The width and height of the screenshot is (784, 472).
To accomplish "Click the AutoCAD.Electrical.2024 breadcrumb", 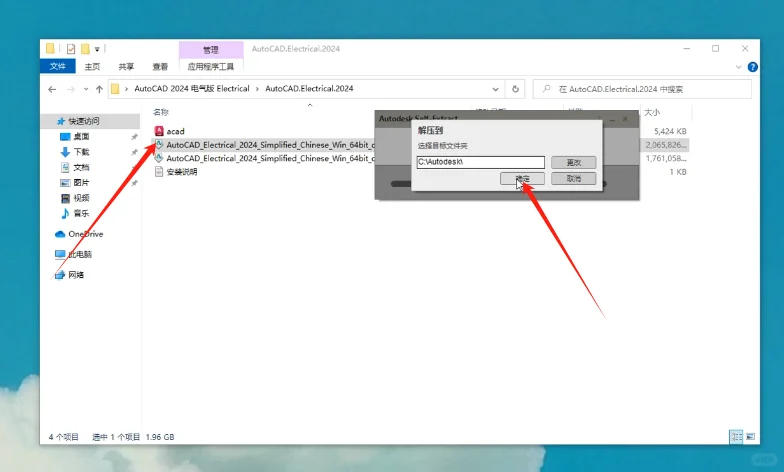I will [309, 88].
